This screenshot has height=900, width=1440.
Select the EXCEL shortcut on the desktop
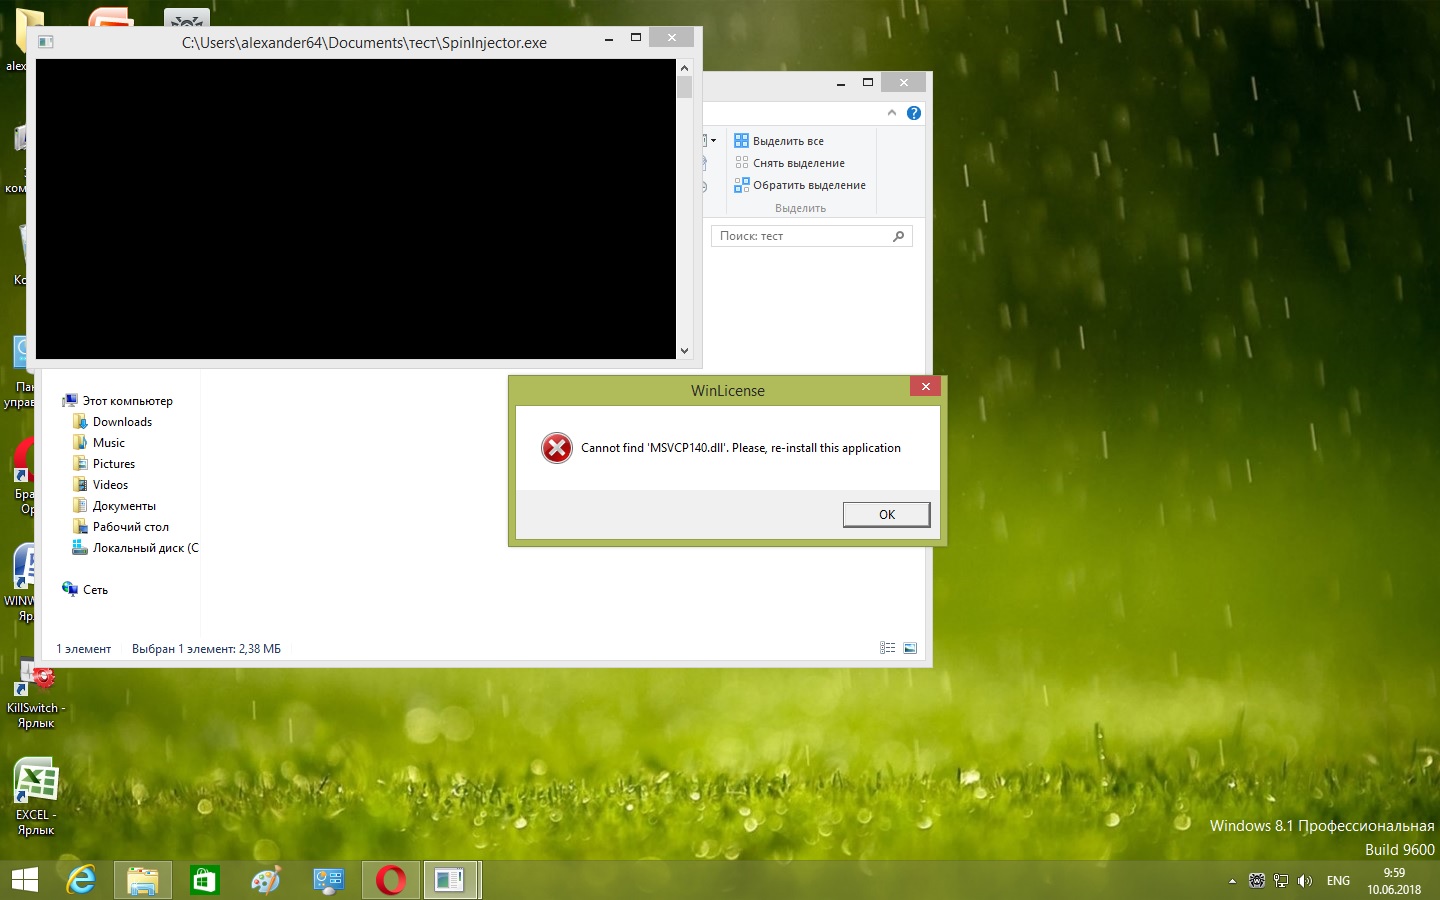pyautogui.click(x=36, y=796)
